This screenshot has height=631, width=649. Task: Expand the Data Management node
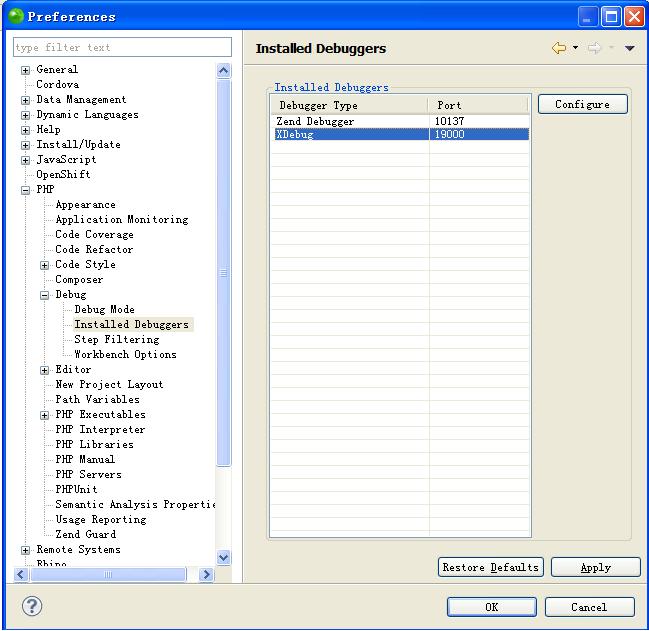click(25, 100)
